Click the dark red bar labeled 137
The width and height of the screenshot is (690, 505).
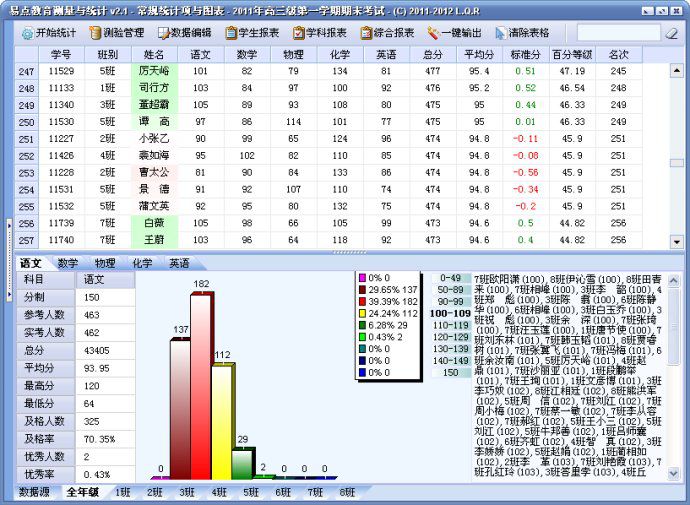pos(180,408)
